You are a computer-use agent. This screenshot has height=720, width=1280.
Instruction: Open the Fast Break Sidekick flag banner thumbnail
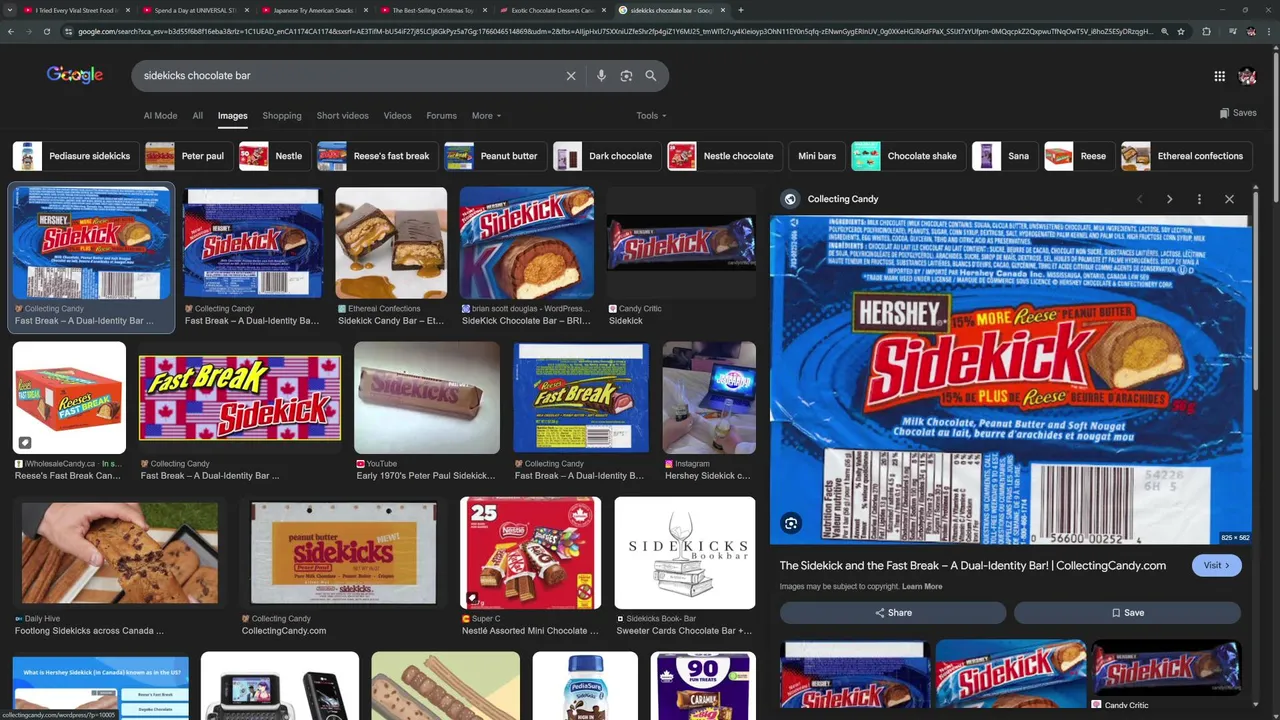(x=240, y=398)
